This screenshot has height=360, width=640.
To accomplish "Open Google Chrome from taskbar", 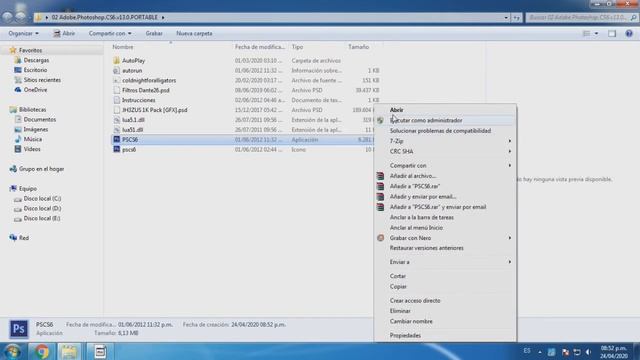I will [x=41, y=351].
